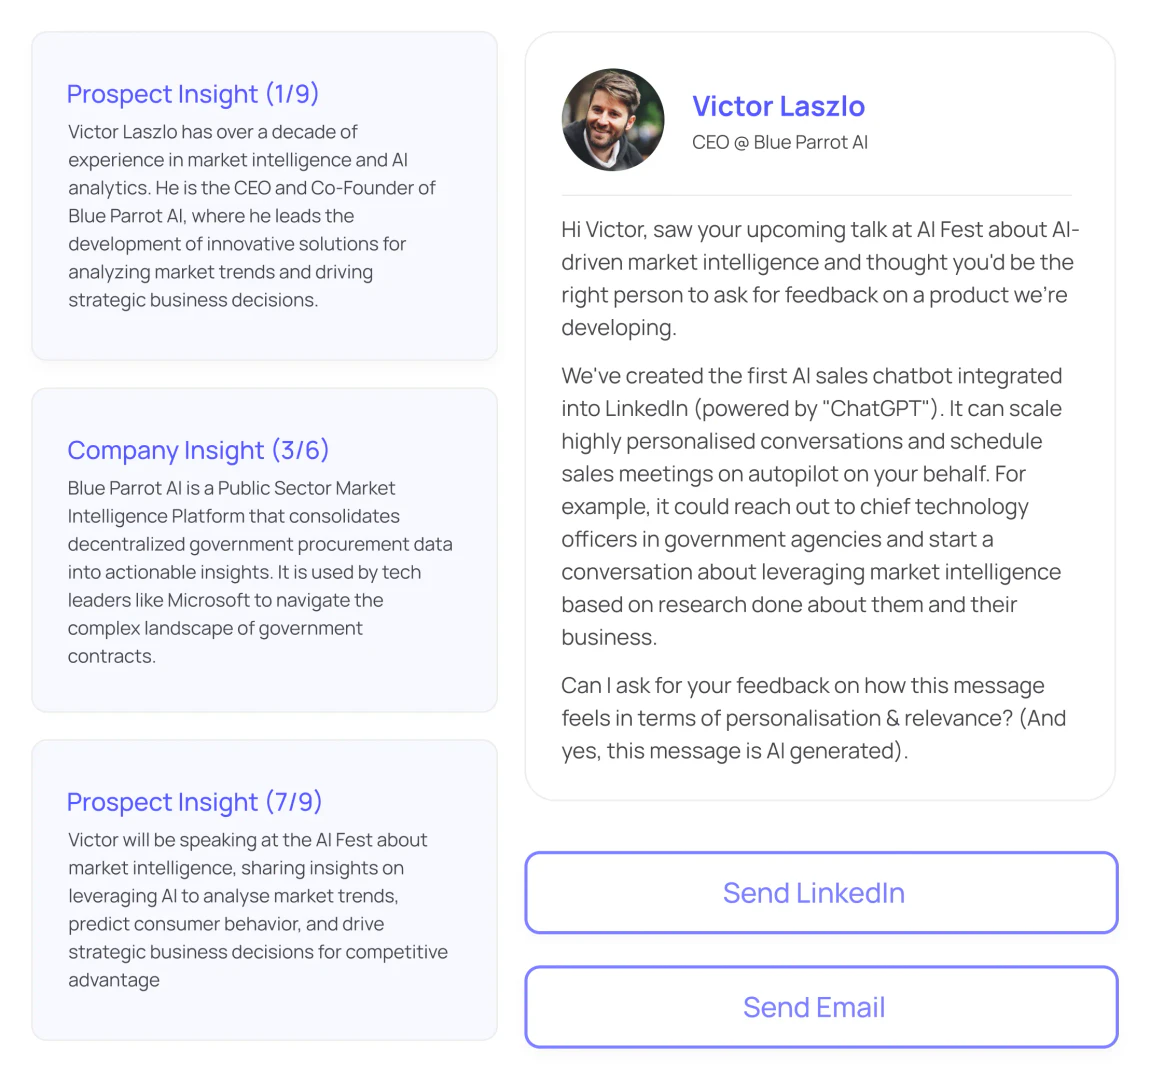Select the Prospect Insight (1/9) heading
Image resolution: width=1150 pixels, height=1080 pixels.
pyautogui.click(x=192, y=94)
